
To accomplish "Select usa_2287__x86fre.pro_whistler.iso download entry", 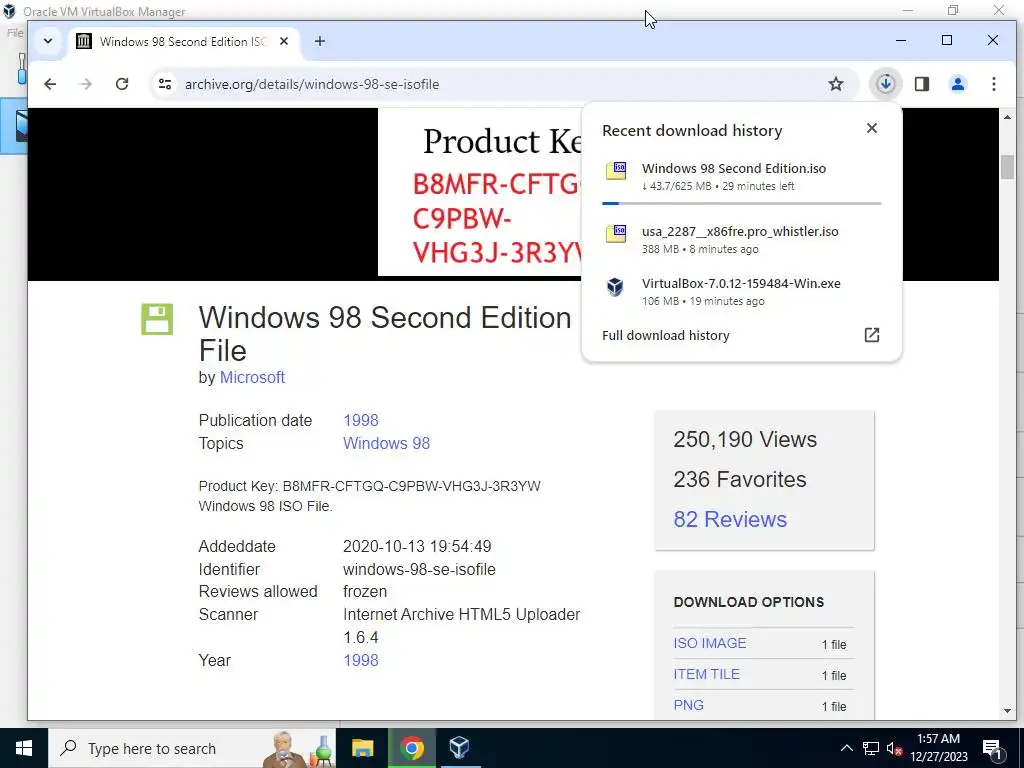I will point(741,239).
